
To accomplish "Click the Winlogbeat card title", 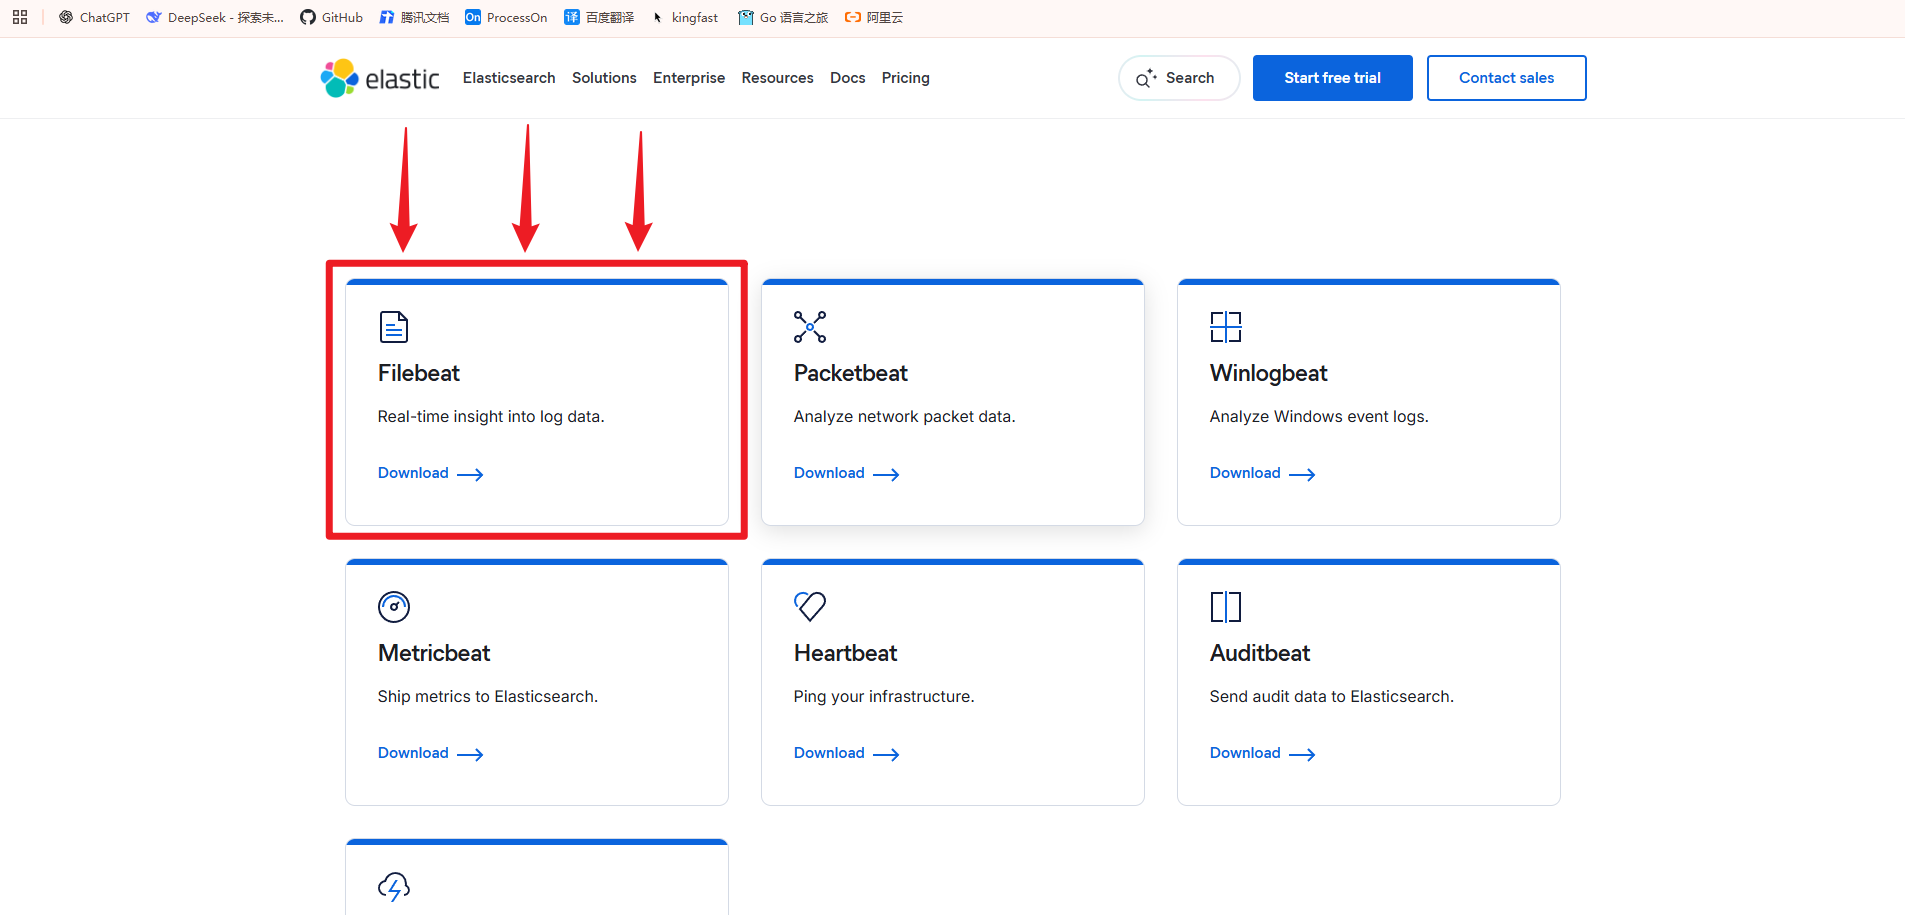I will tap(1269, 374).
